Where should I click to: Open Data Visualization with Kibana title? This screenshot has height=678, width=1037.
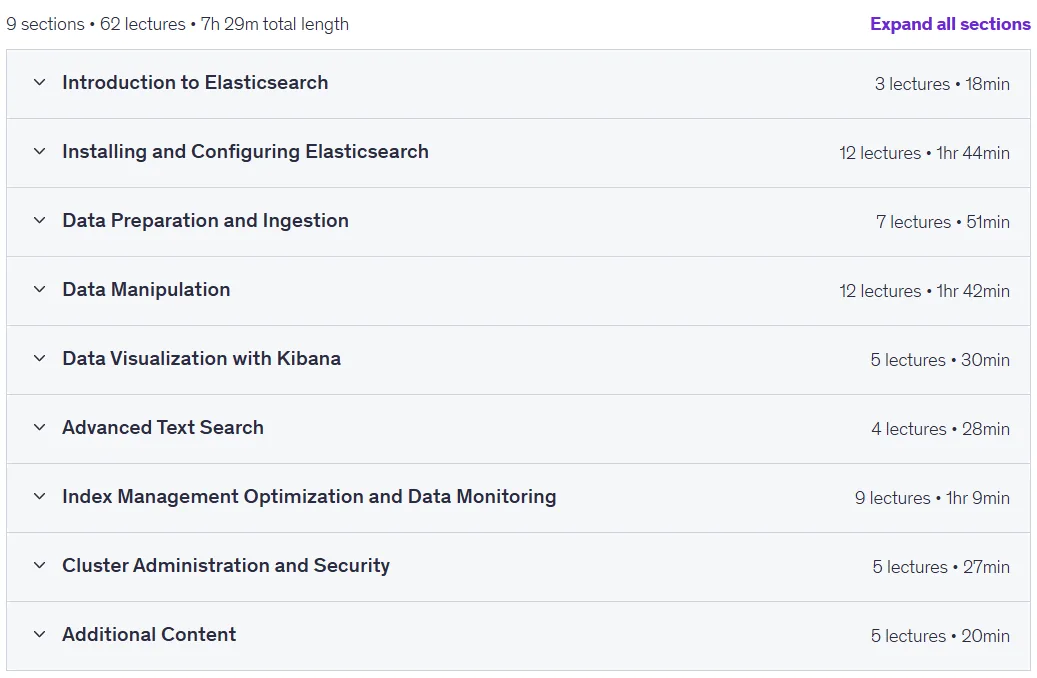[x=202, y=359]
